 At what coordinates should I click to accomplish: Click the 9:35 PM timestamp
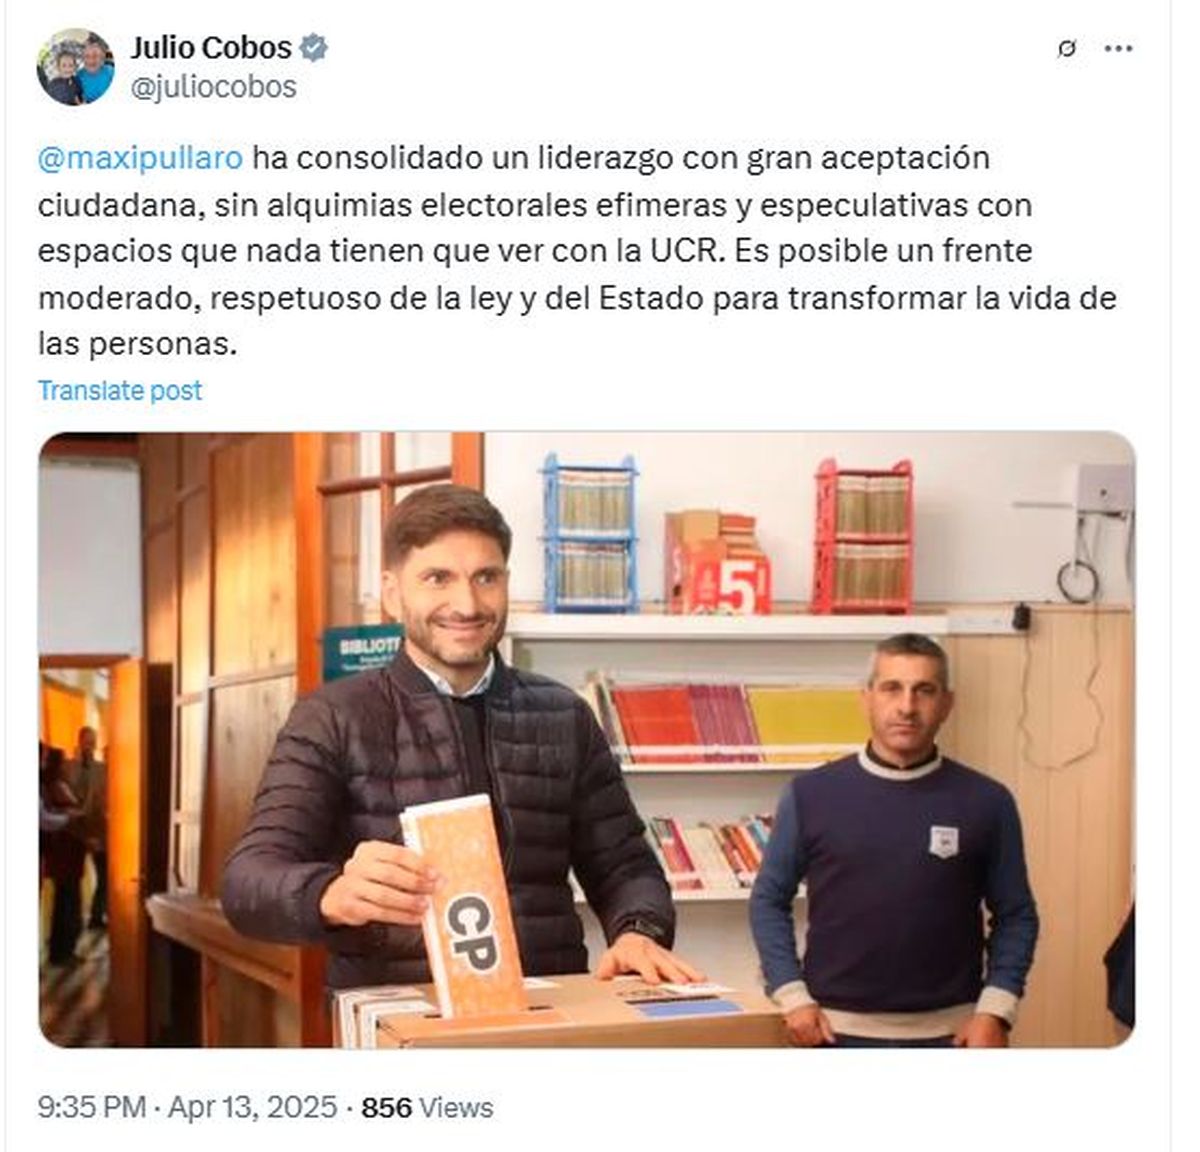93,1108
